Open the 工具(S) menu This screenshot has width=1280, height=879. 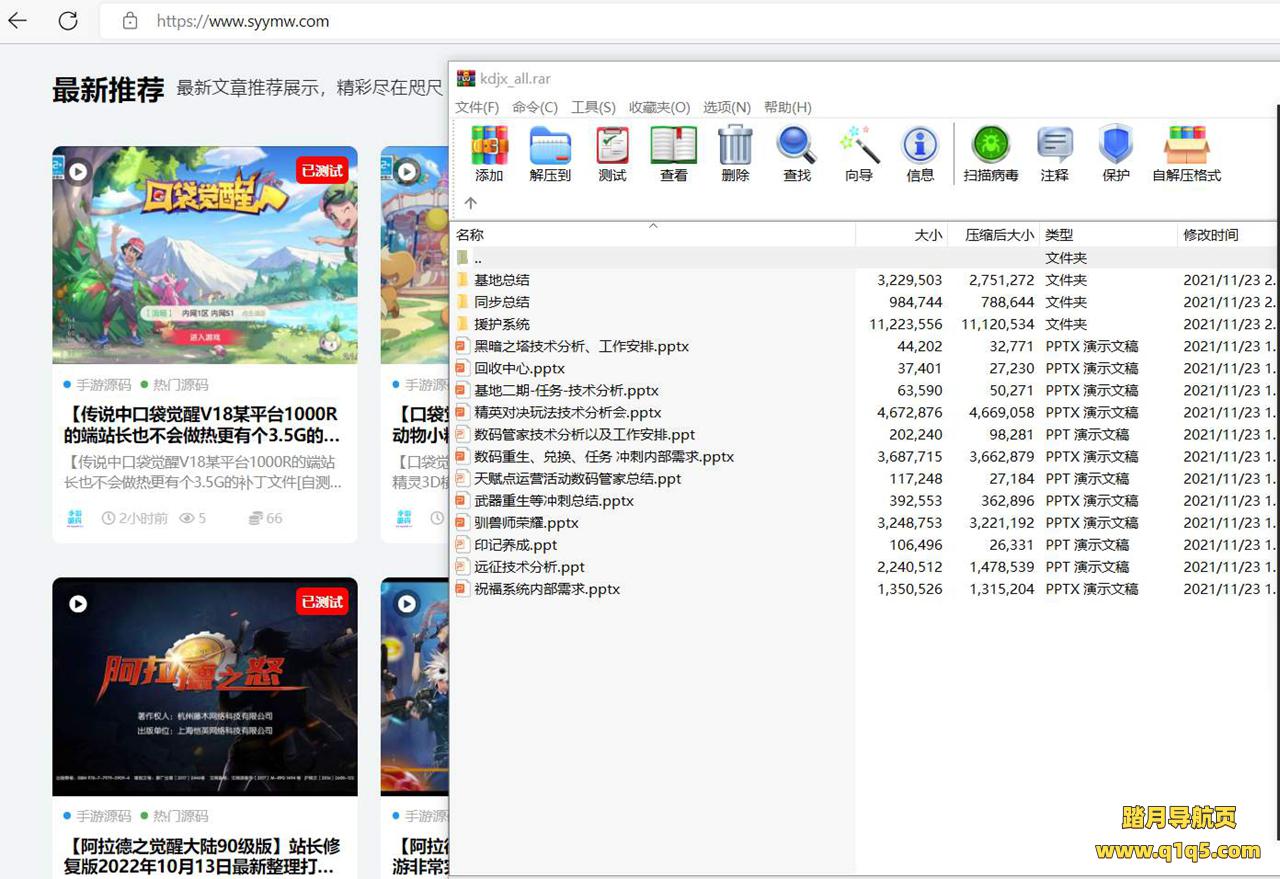point(593,107)
